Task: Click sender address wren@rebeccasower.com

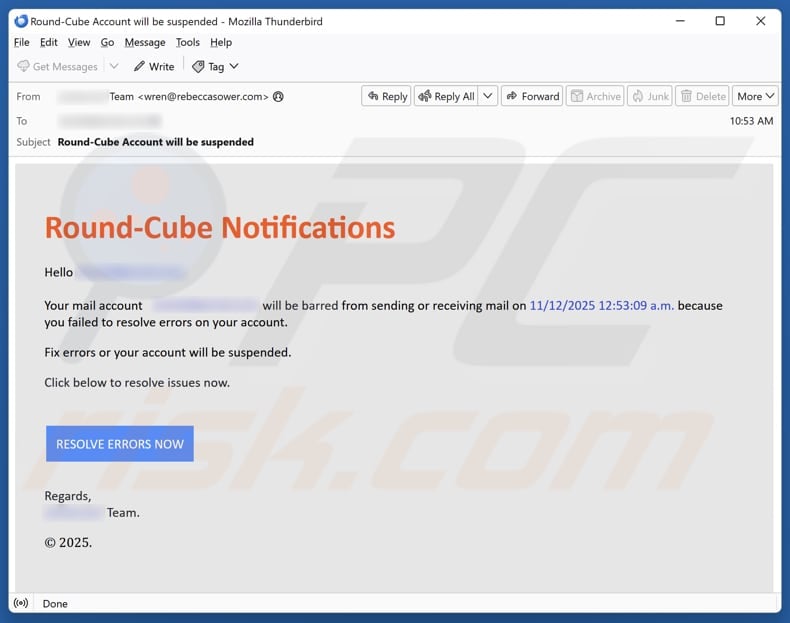Action: (203, 96)
